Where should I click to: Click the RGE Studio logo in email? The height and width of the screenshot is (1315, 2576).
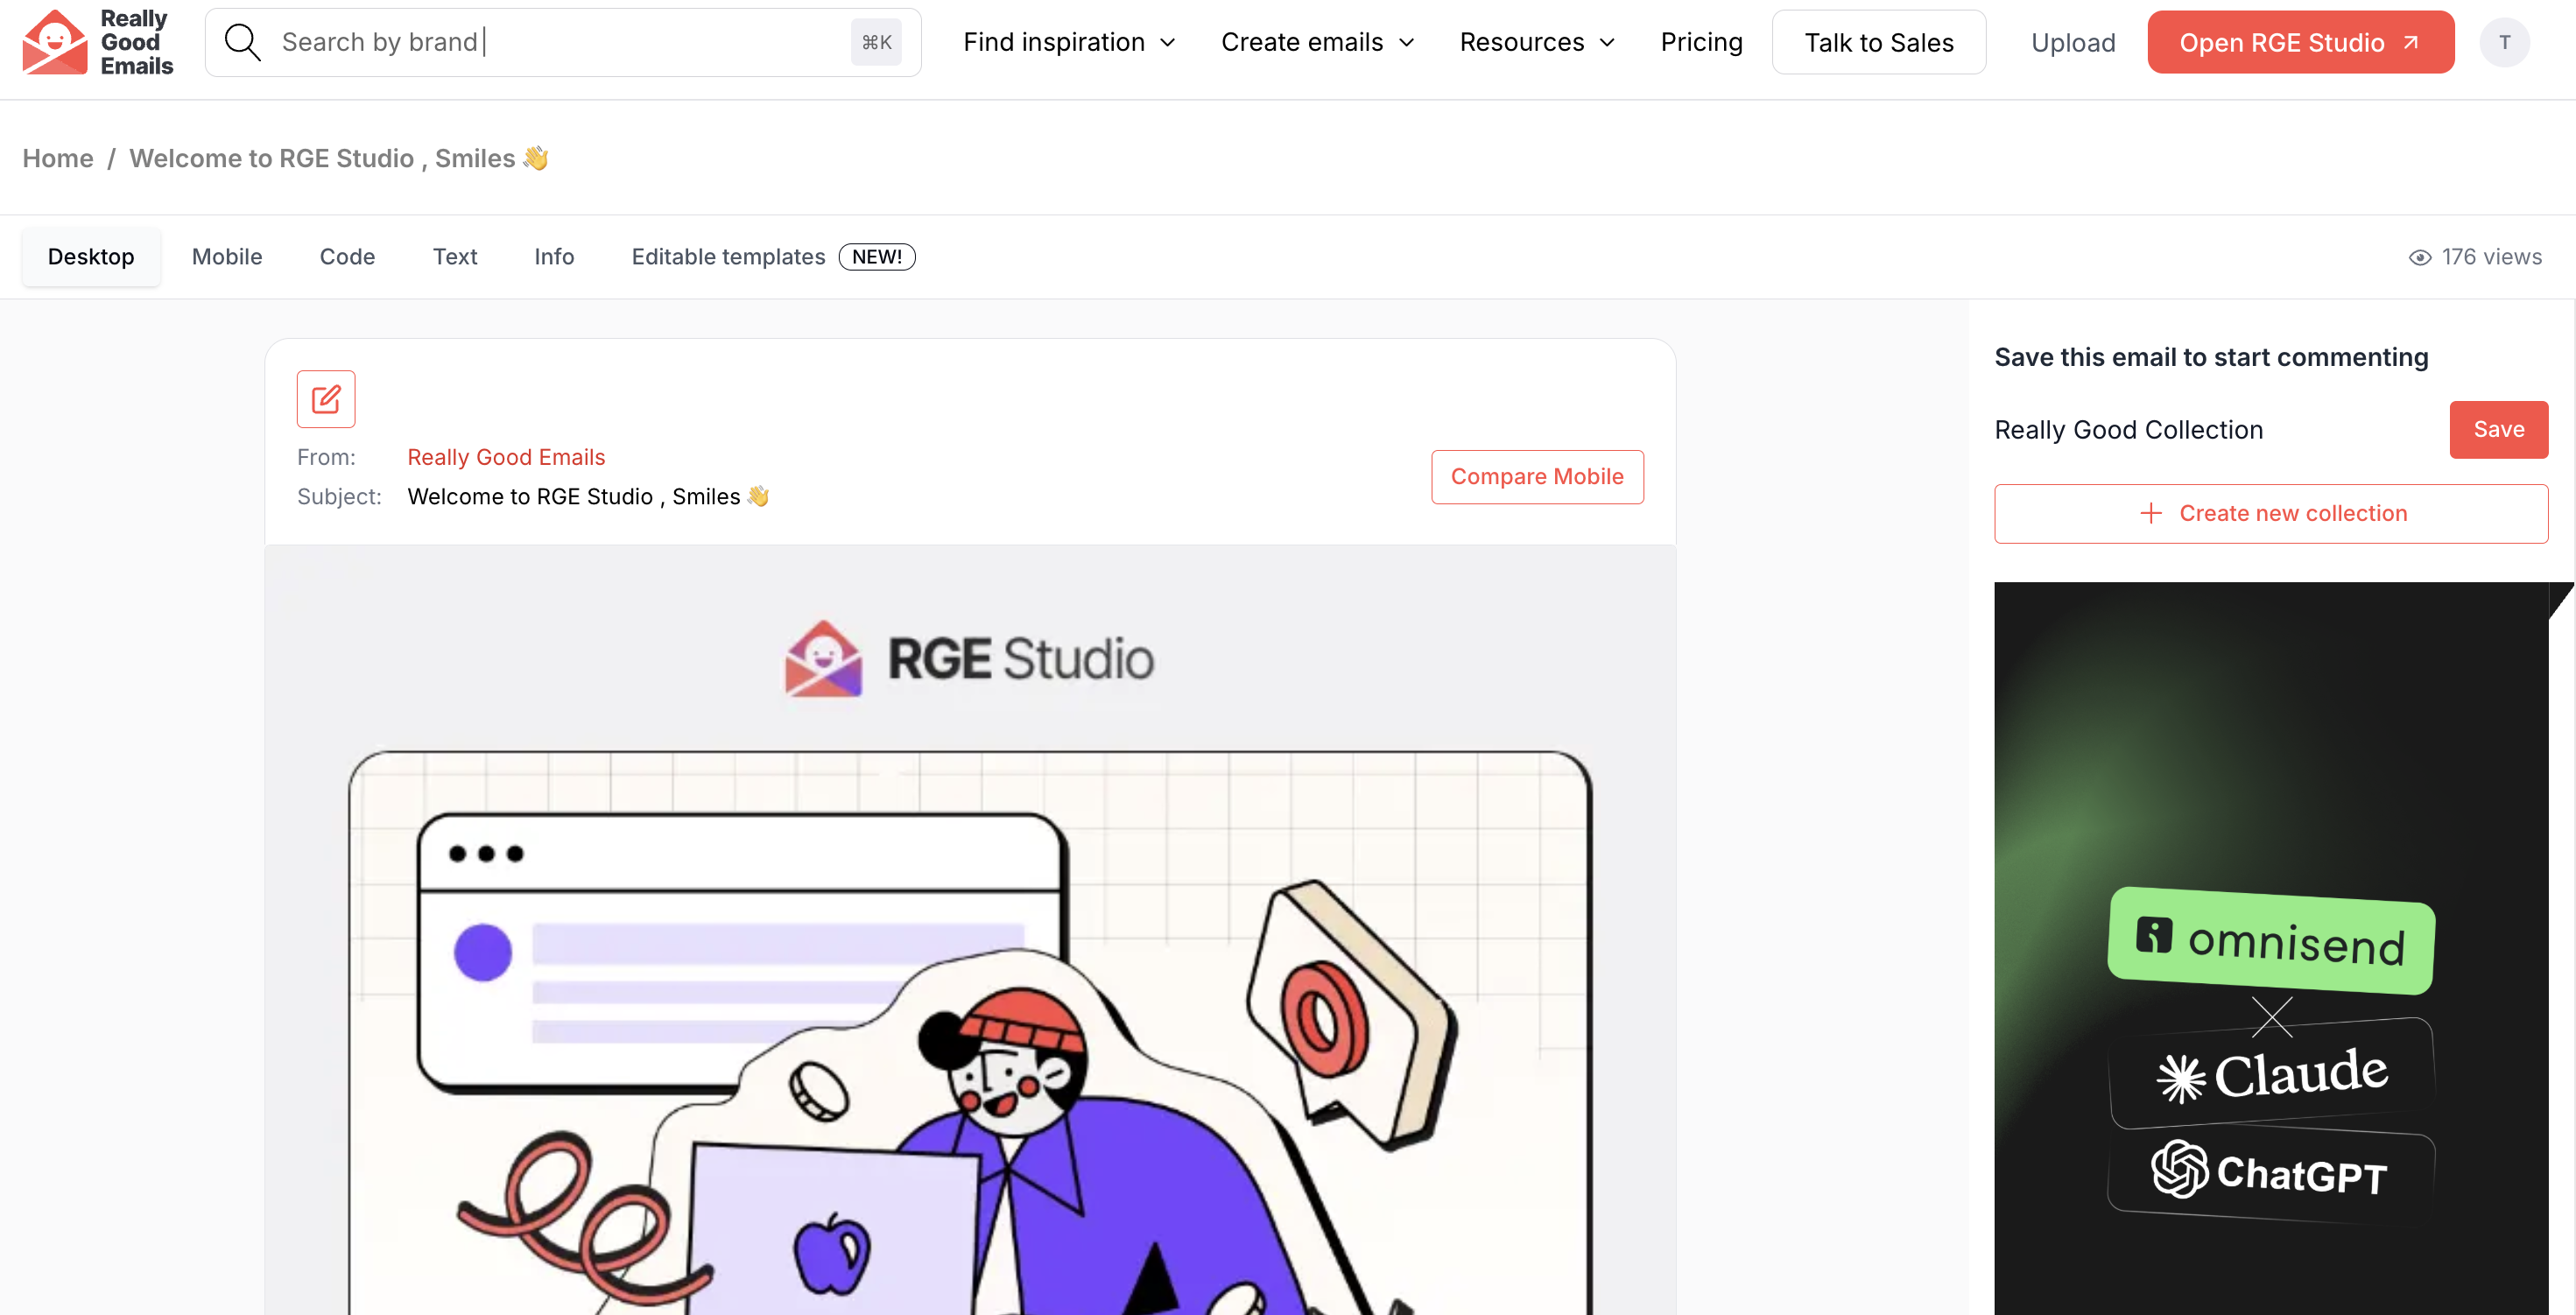pos(970,658)
